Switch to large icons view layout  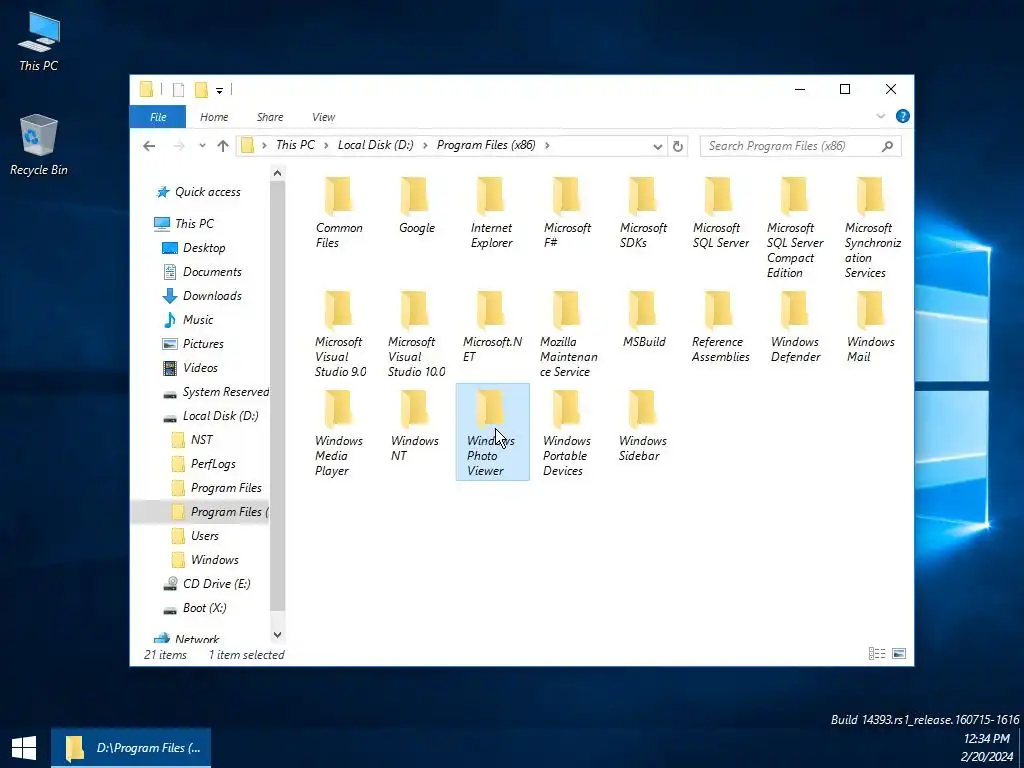(899, 654)
